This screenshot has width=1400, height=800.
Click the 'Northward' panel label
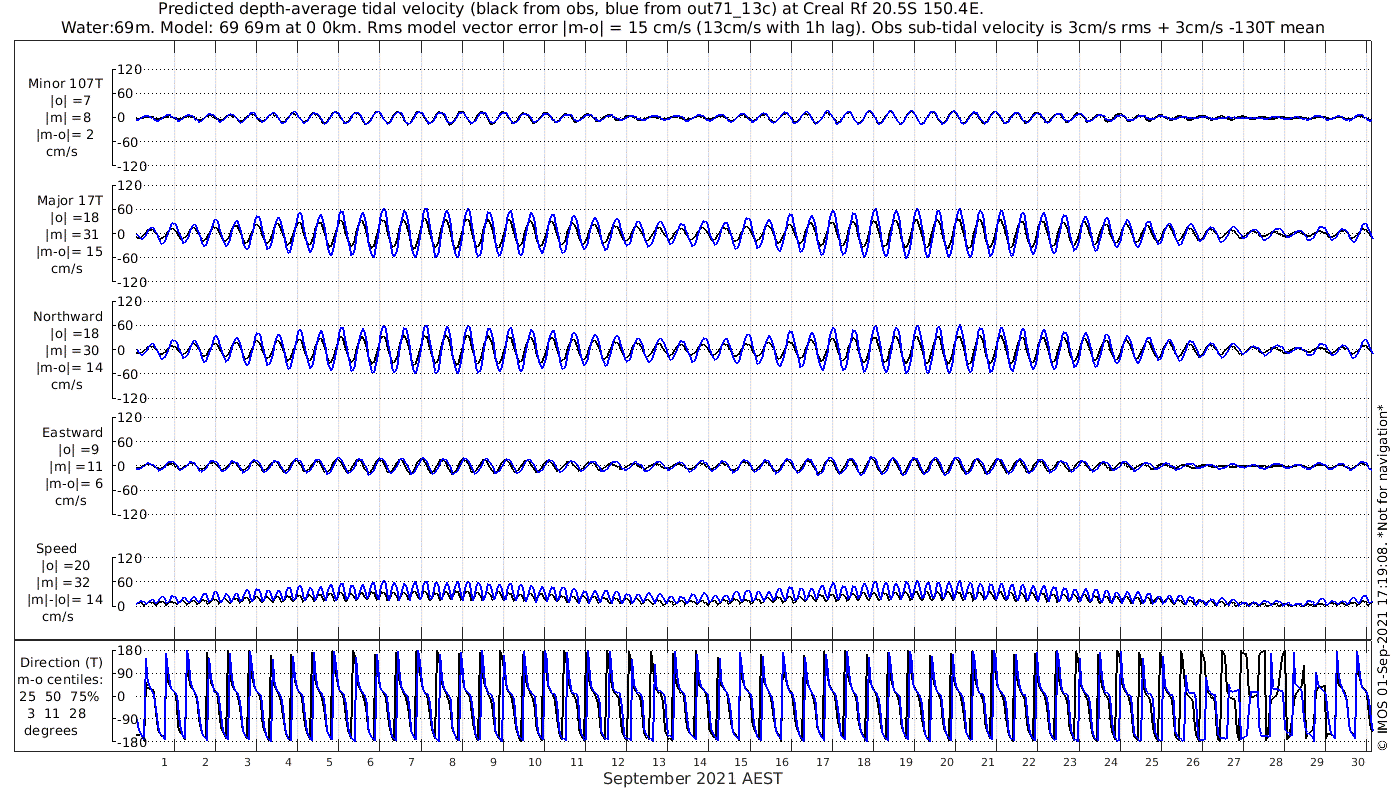pos(68,316)
